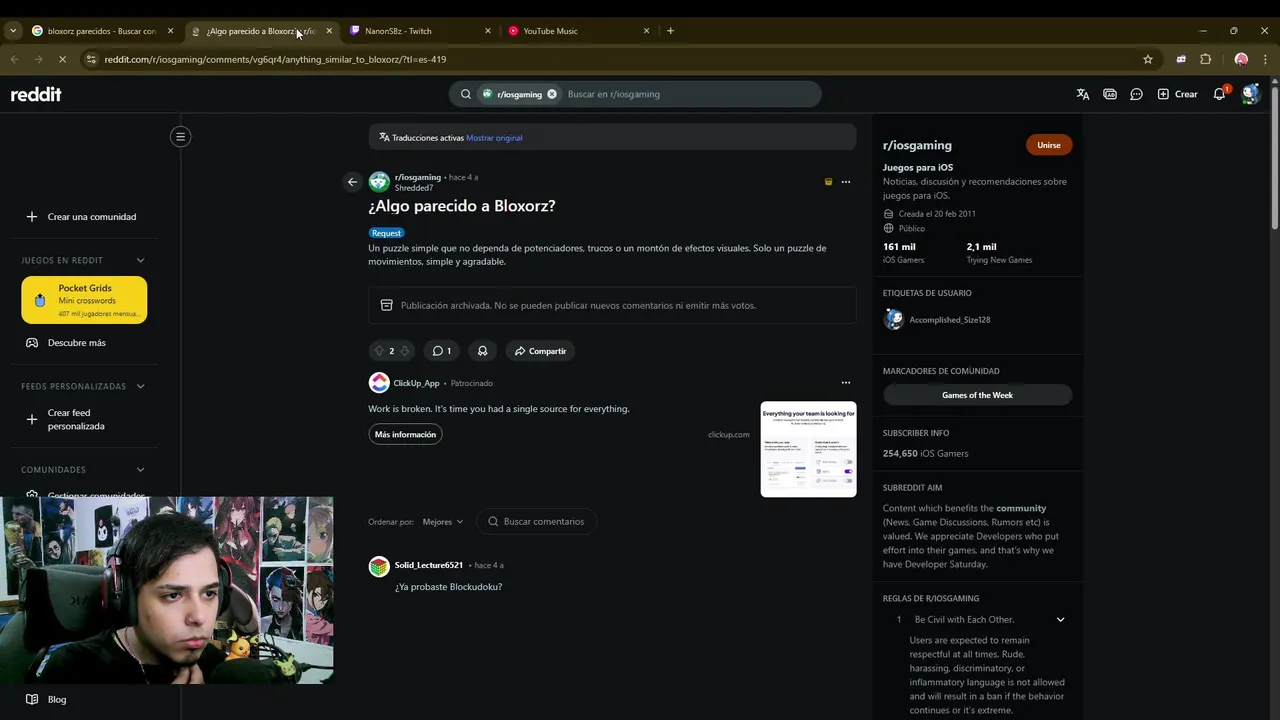This screenshot has height=720, width=1280.
Task: Click the Más información ad button
Action: [x=405, y=434]
